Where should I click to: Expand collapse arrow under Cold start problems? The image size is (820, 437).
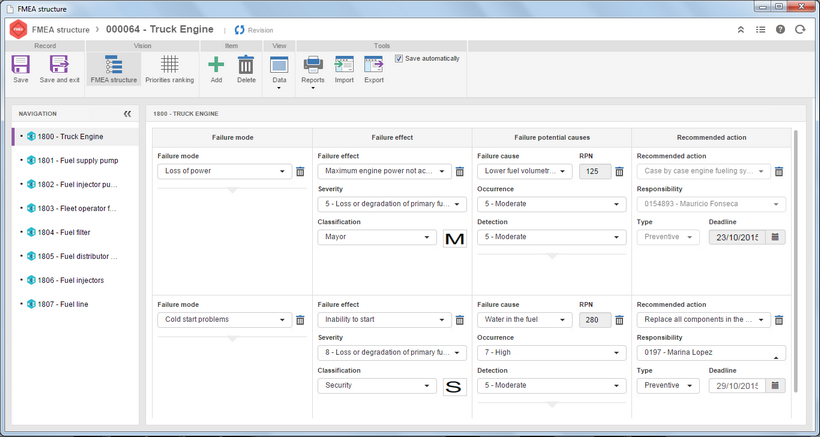coord(232,339)
